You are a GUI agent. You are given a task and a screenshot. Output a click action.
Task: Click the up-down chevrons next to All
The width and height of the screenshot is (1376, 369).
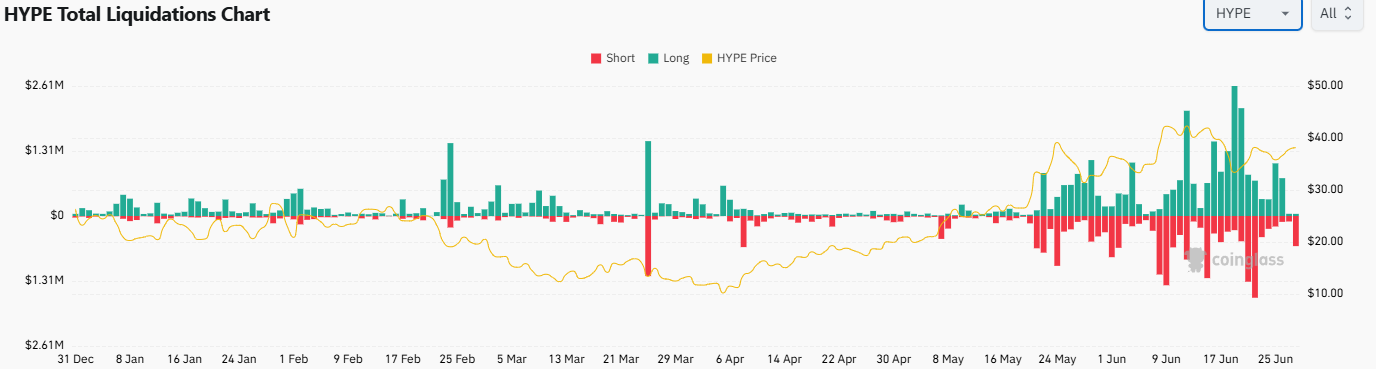(1348, 14)
